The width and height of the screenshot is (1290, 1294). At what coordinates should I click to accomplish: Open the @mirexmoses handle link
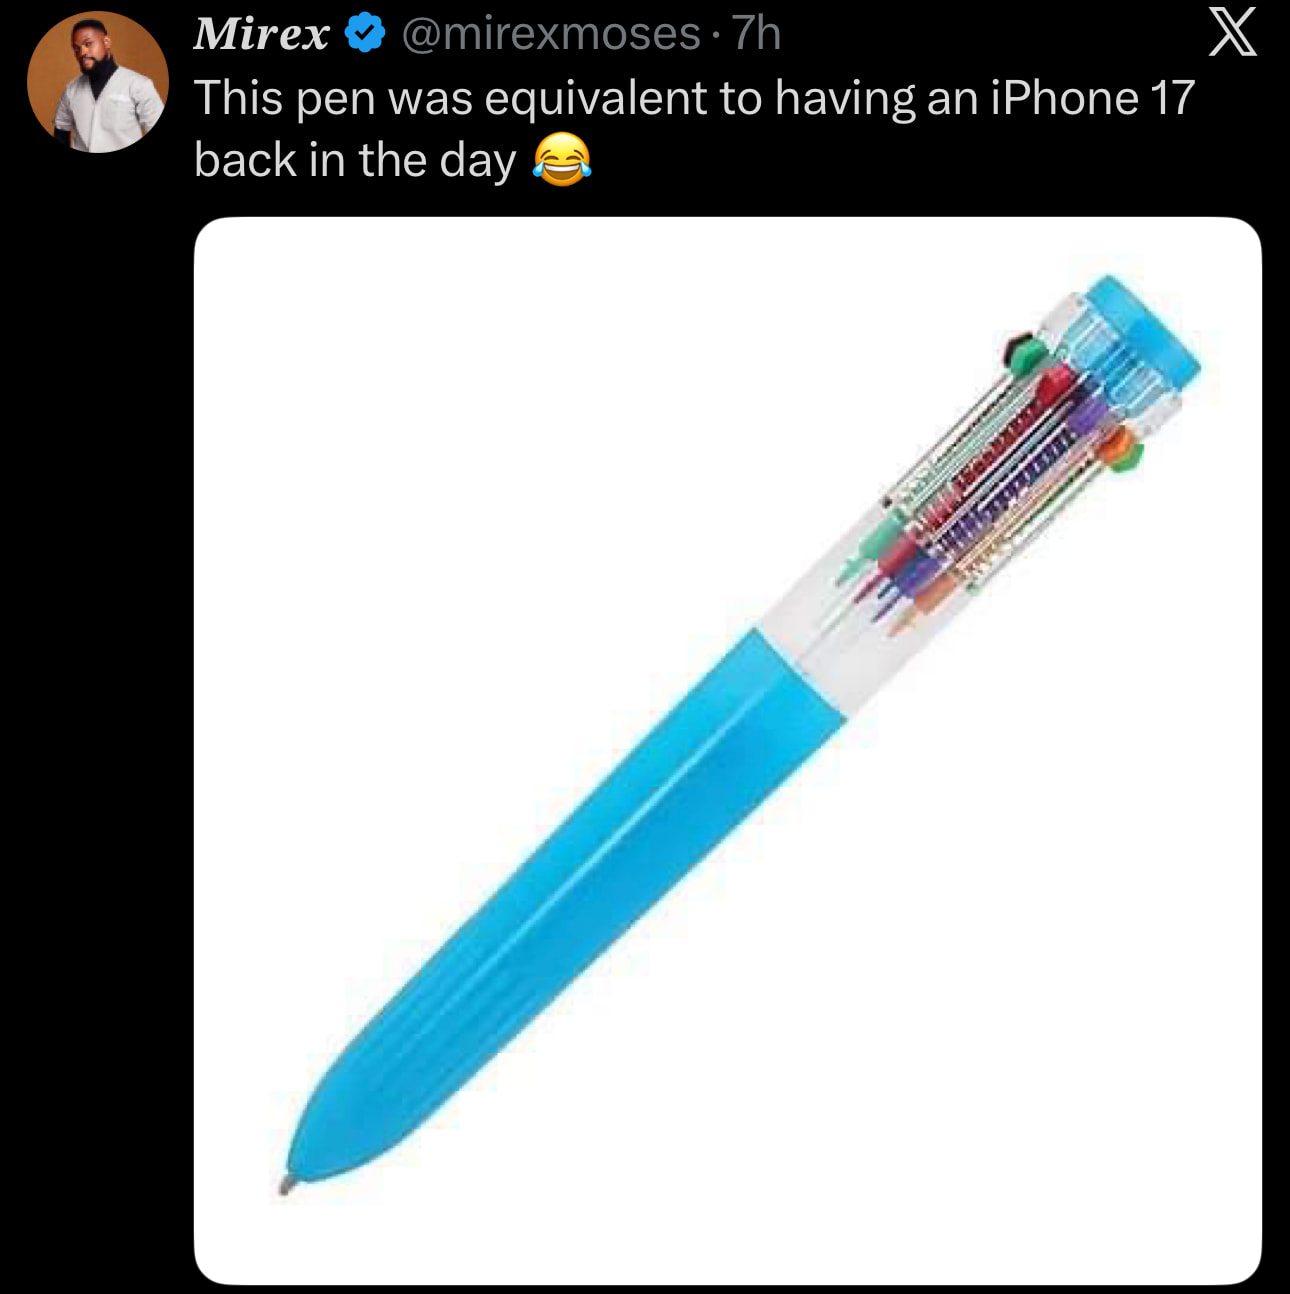(x=550, y=34)
